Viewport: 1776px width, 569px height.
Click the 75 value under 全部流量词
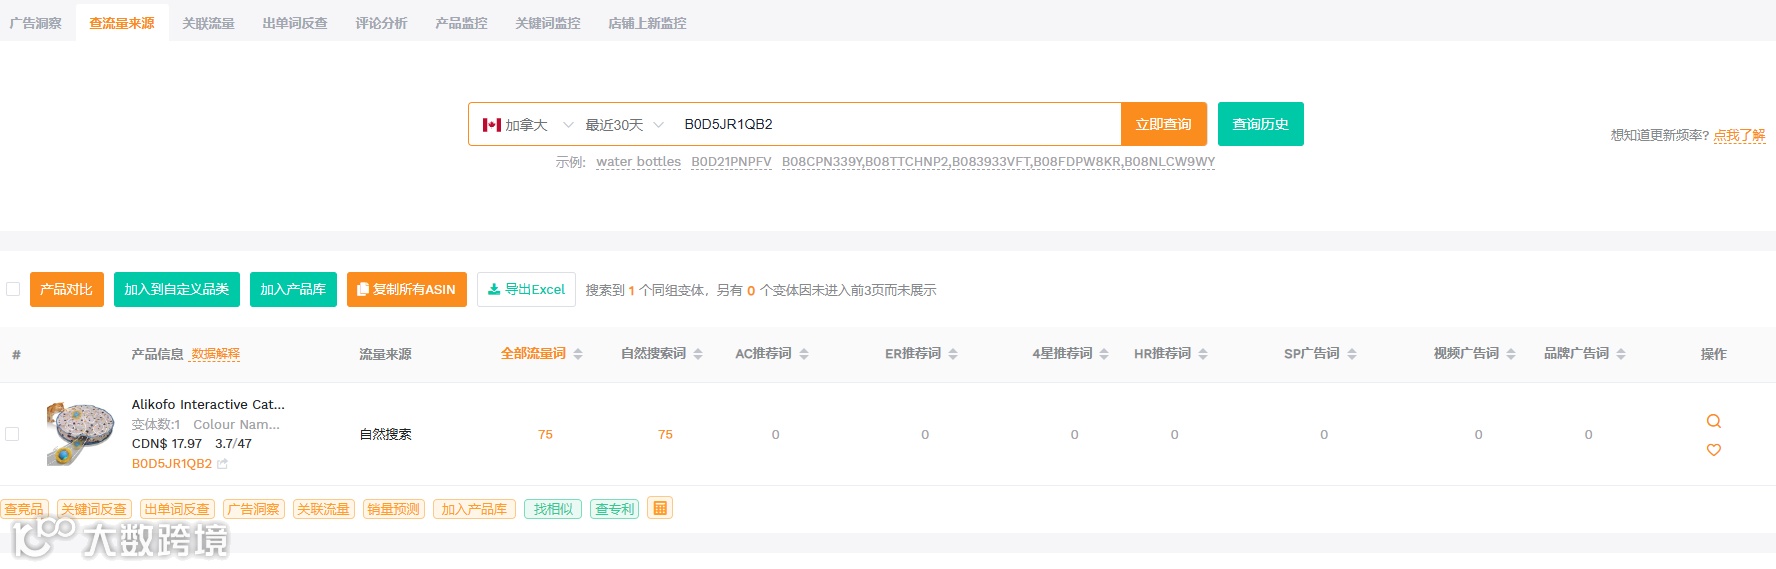point(545,434)
